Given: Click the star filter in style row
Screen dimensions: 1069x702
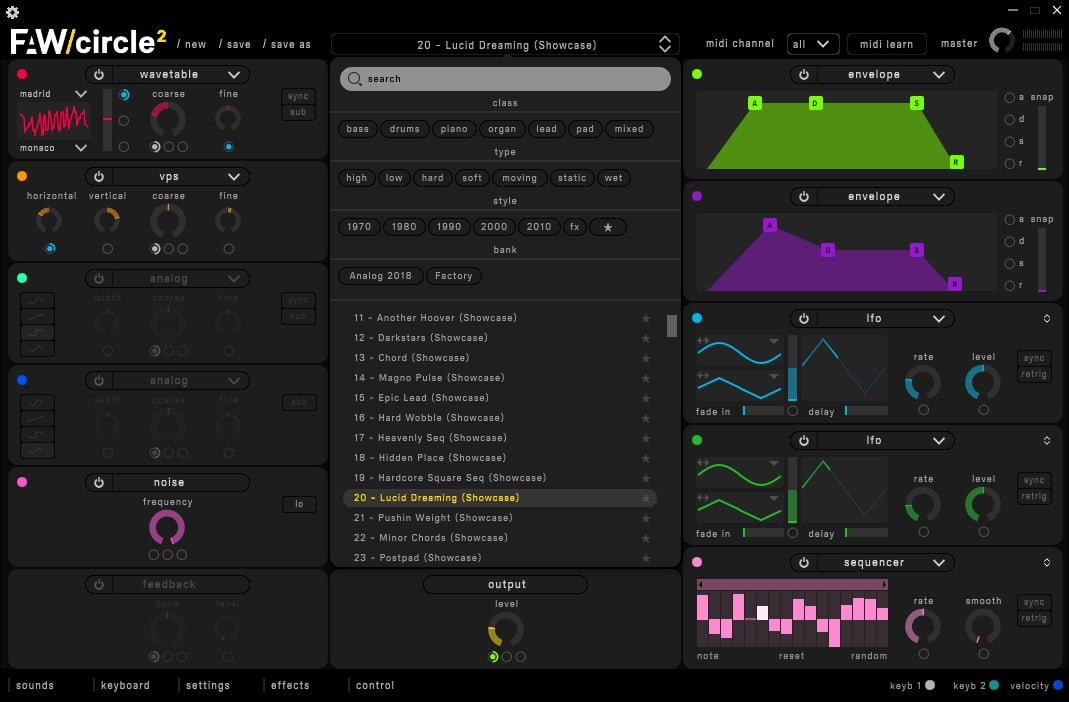Looking at the screenshot, I should [607, 227].
